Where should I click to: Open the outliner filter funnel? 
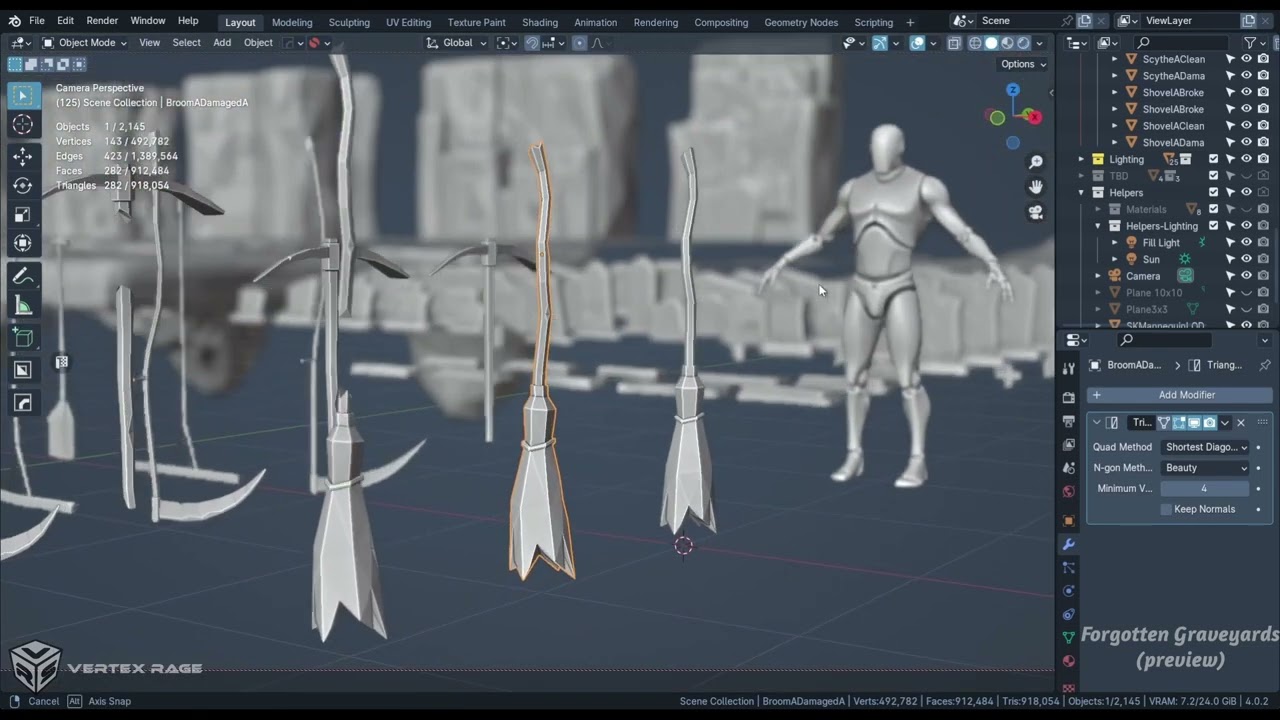[x=1250, y=42]
